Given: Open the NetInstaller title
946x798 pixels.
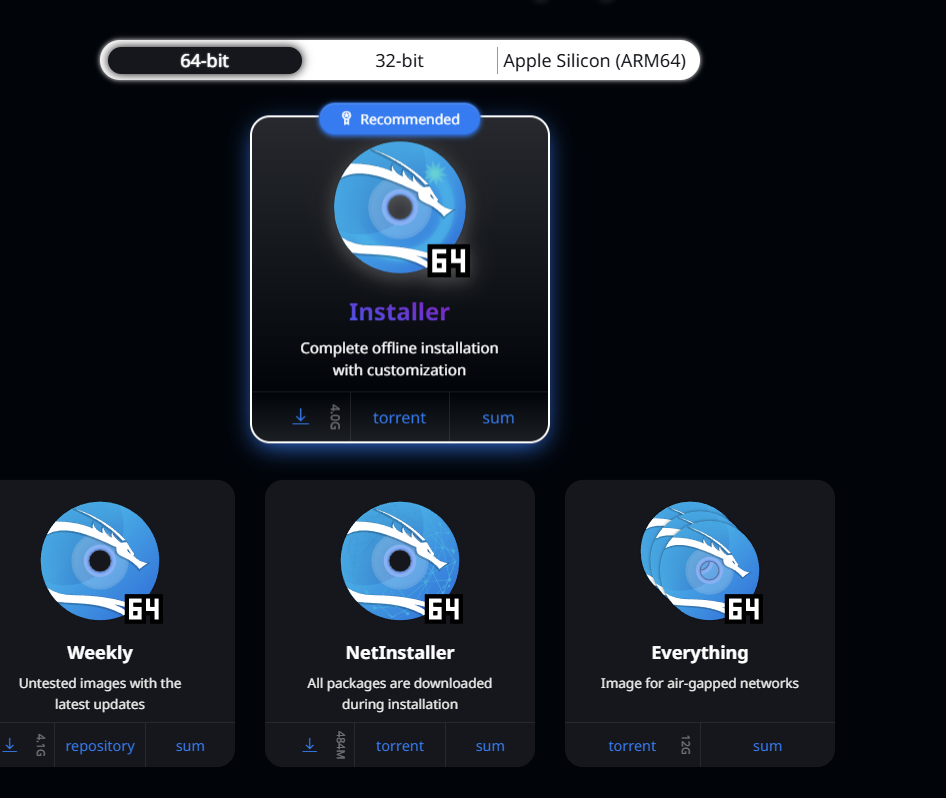Looking at the screenshot, I should (x=400, y=653).
